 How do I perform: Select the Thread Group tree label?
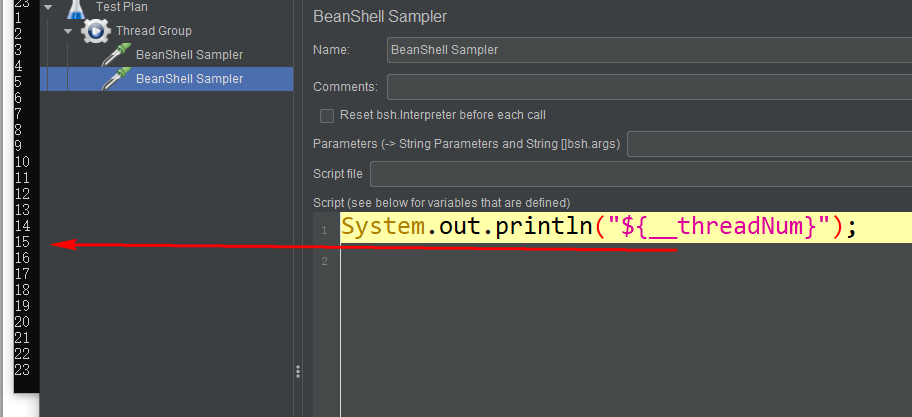(154, 31)
